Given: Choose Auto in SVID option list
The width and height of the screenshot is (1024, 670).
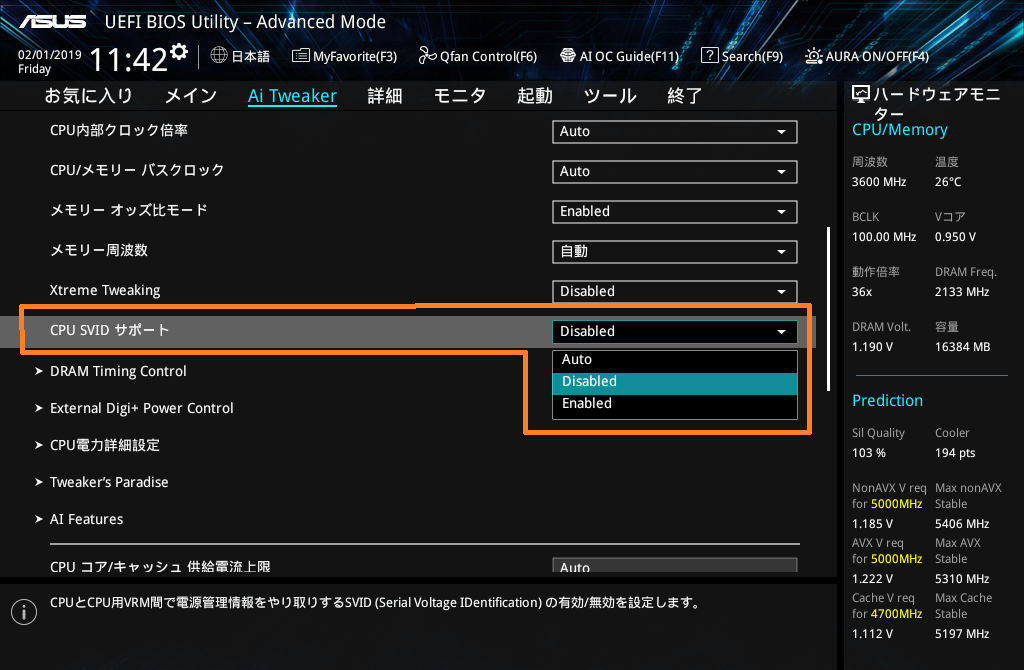Looking at the screenshot, I should (x=675, y=359).
